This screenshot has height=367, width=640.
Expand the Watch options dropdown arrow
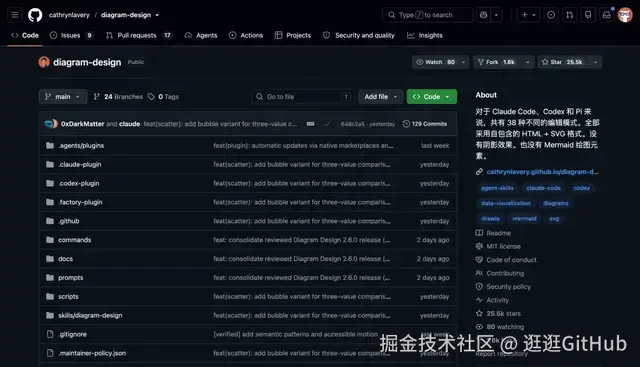[463, 62]
